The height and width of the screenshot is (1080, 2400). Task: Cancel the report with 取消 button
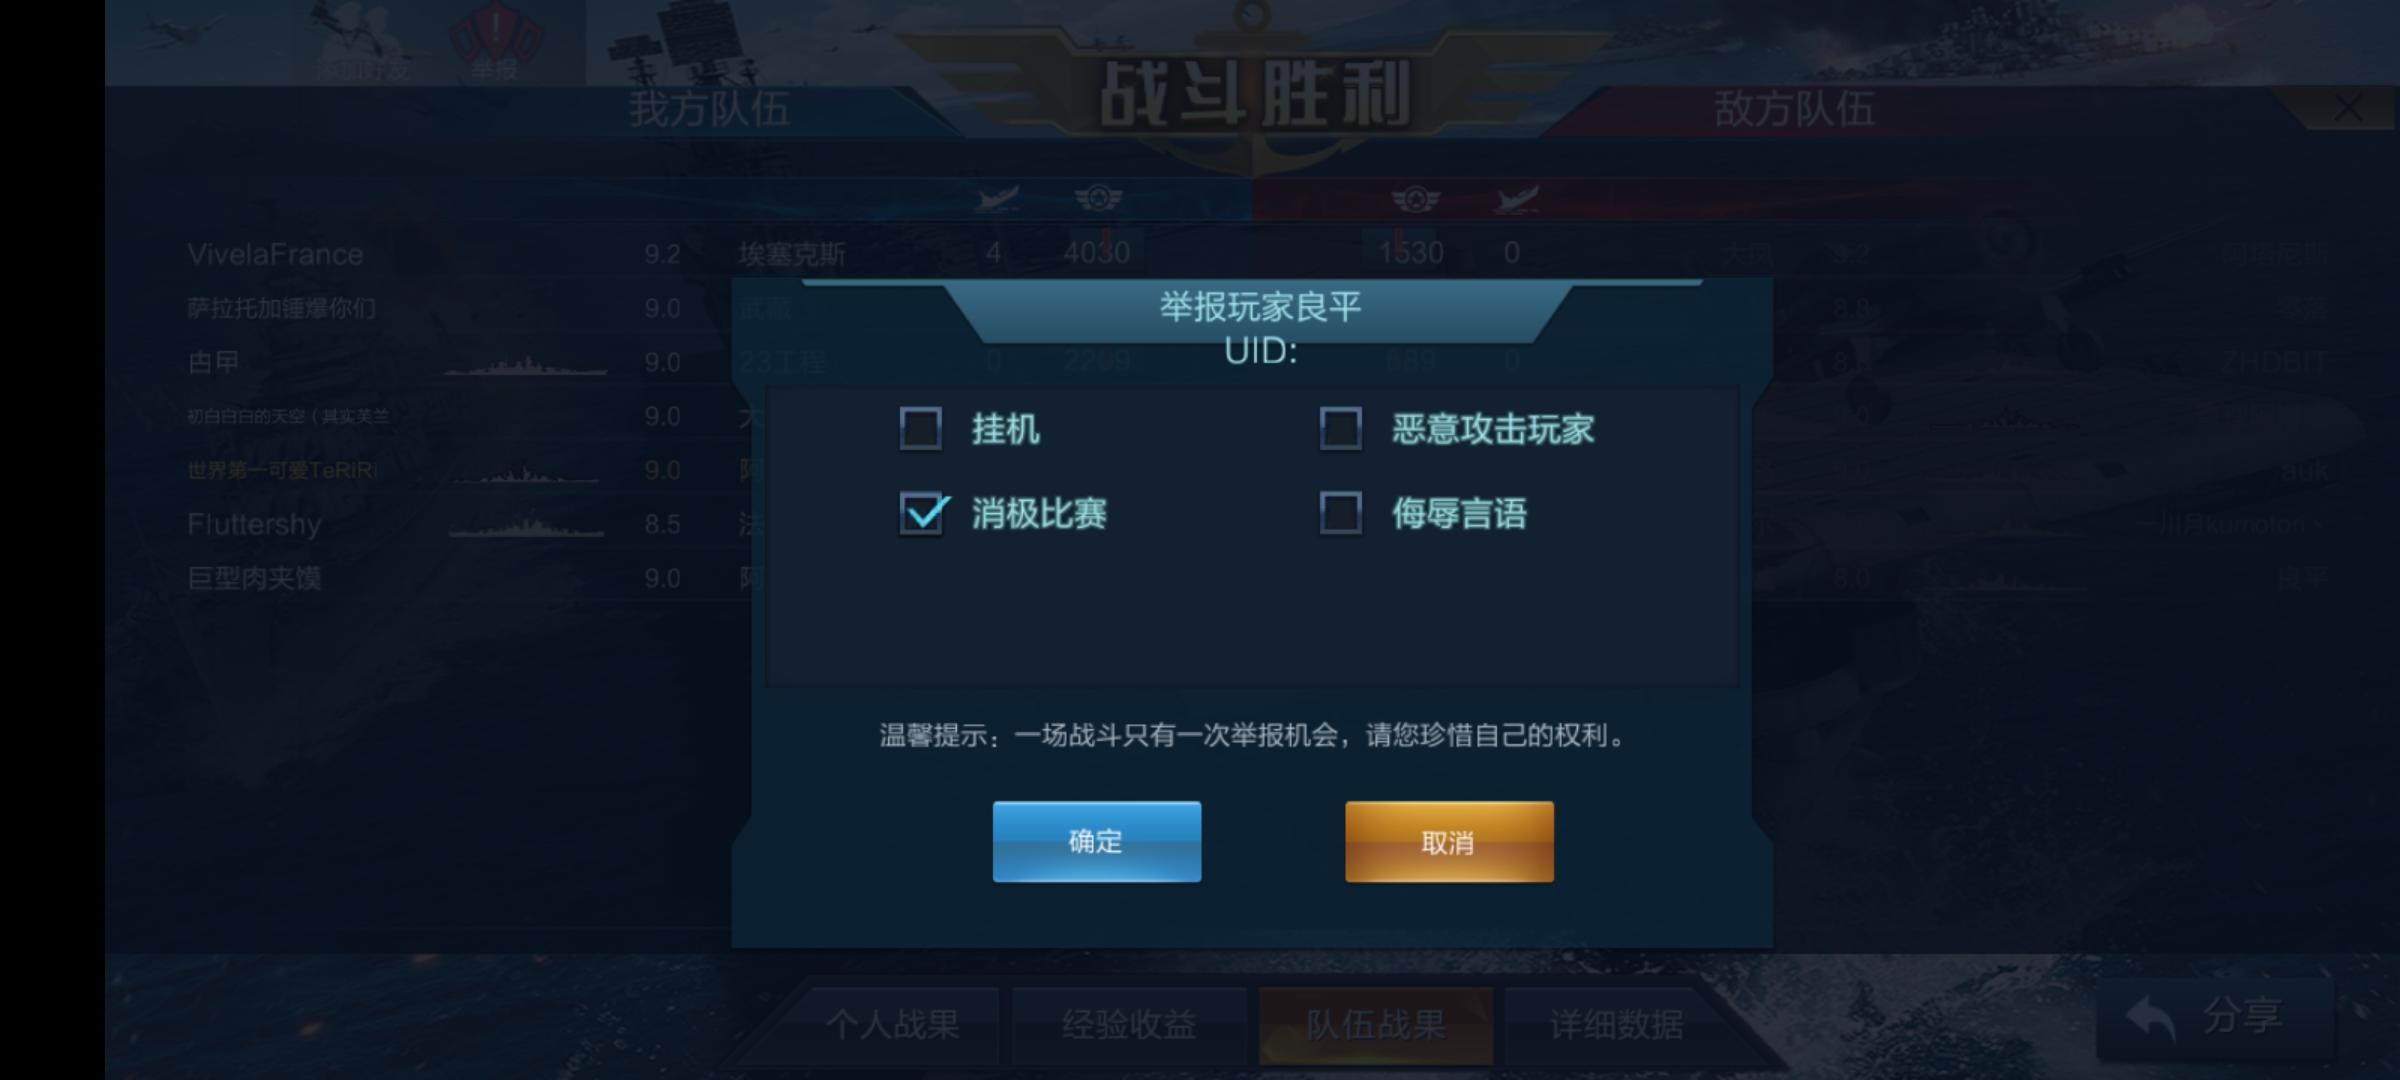(1449, 841)
